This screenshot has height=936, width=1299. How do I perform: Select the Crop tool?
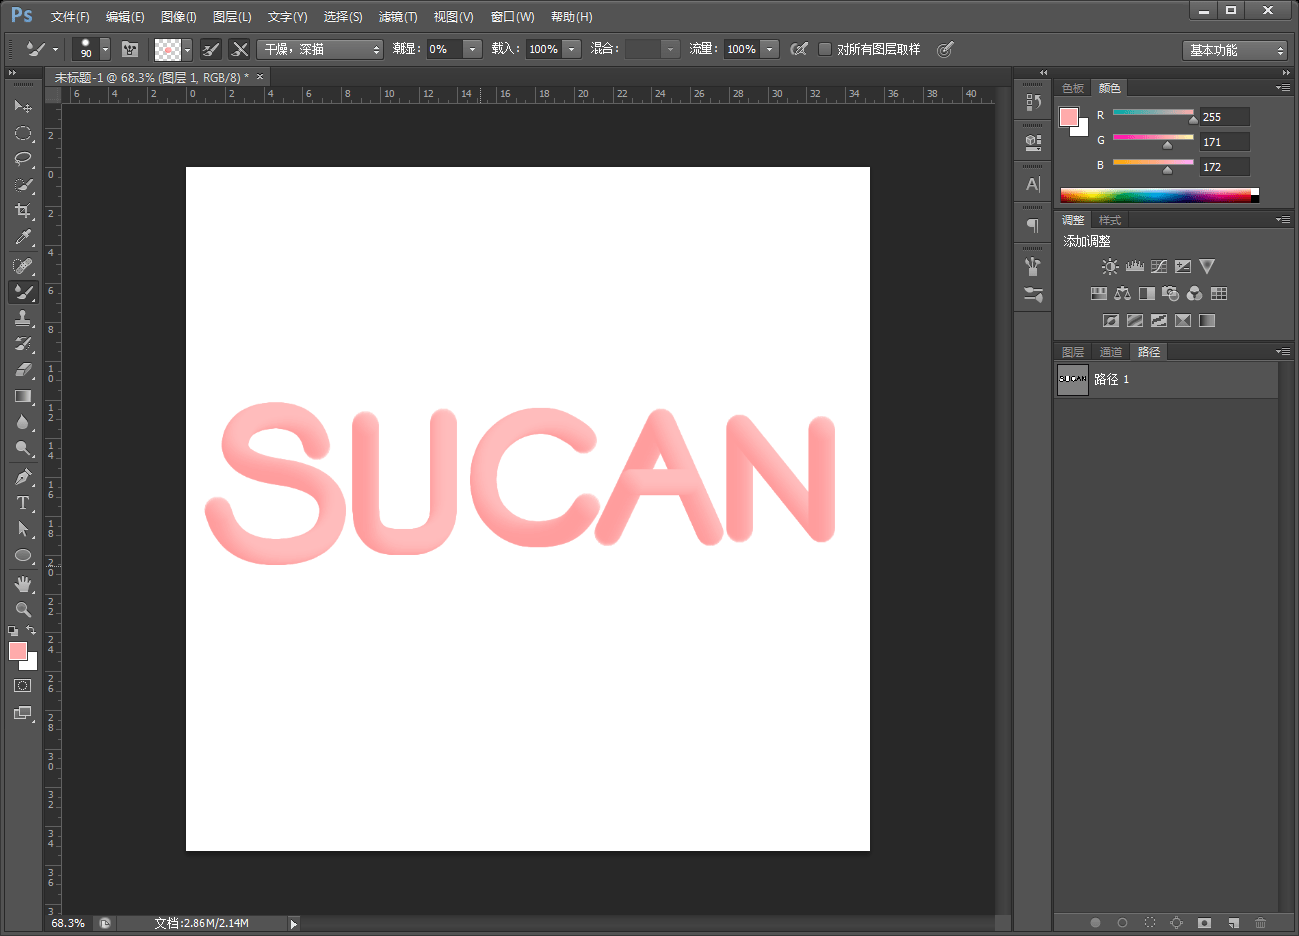pyautogui.click(x=23, y=211)
